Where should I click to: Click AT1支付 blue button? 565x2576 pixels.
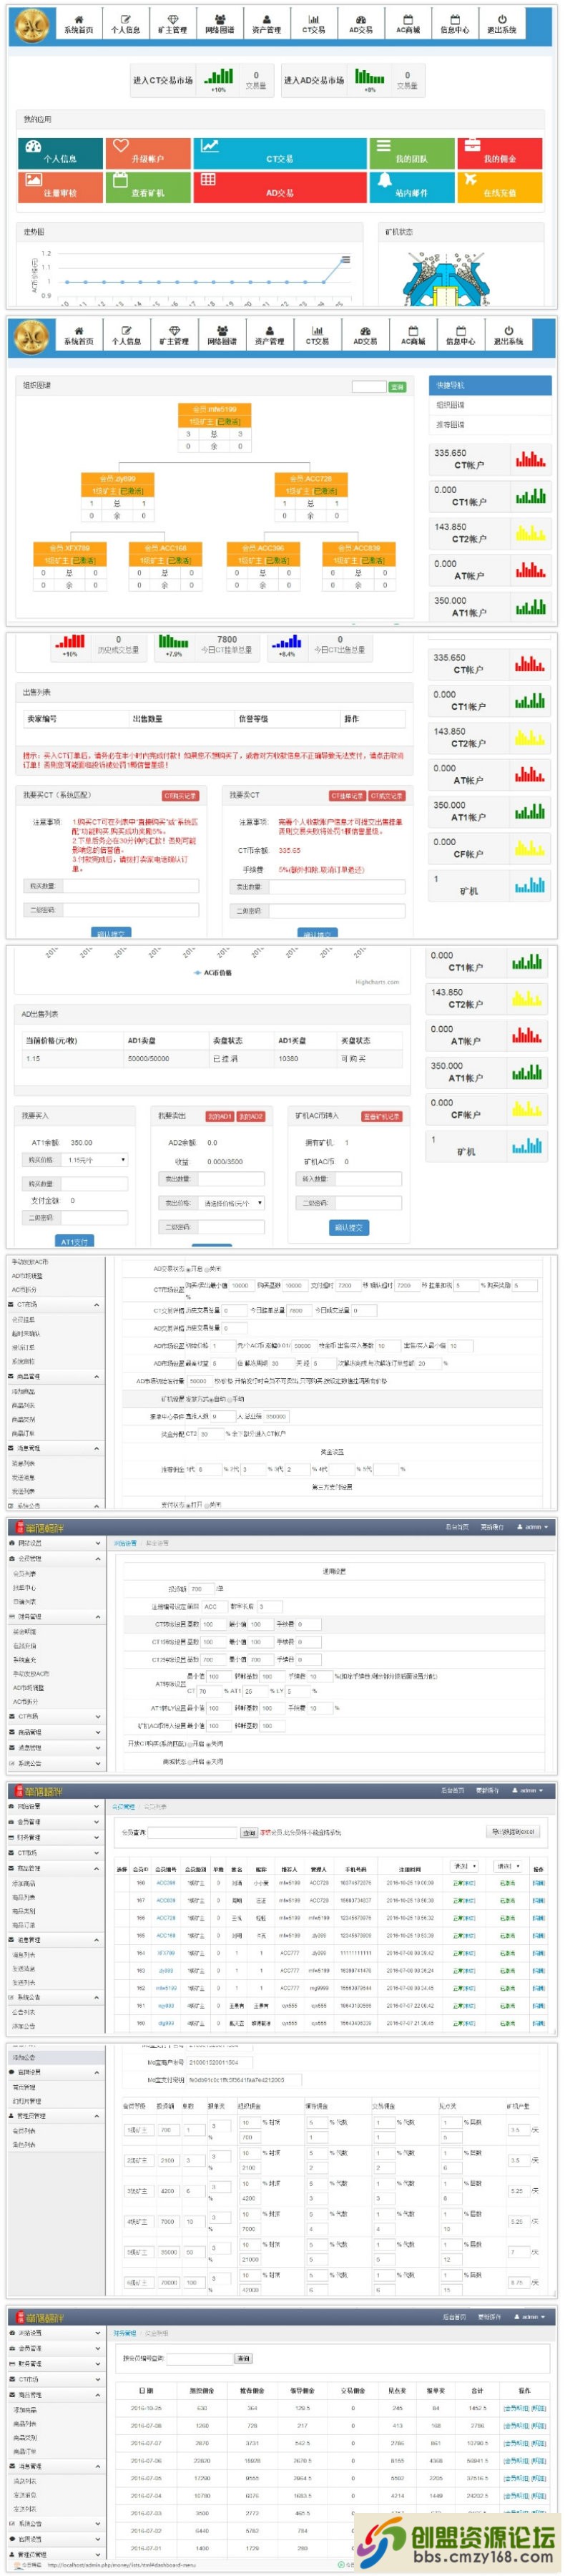75,1241
